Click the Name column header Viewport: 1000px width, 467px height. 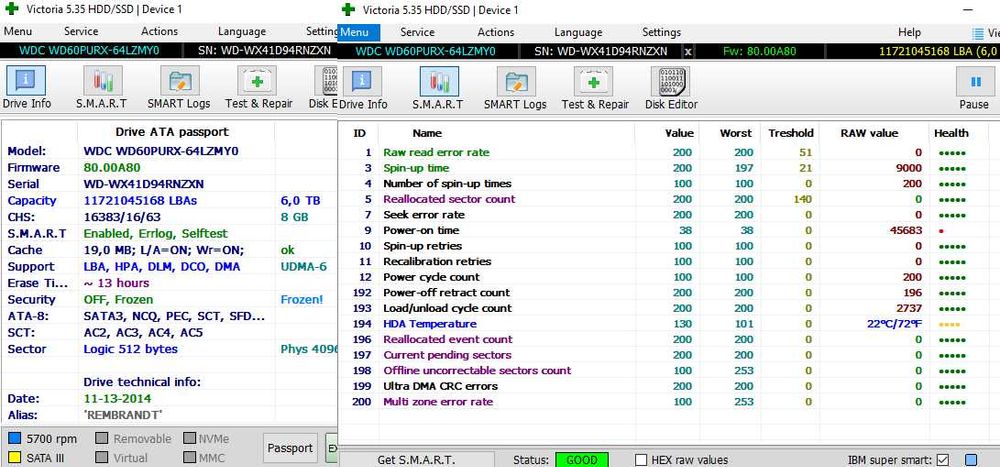coord(427,133)
